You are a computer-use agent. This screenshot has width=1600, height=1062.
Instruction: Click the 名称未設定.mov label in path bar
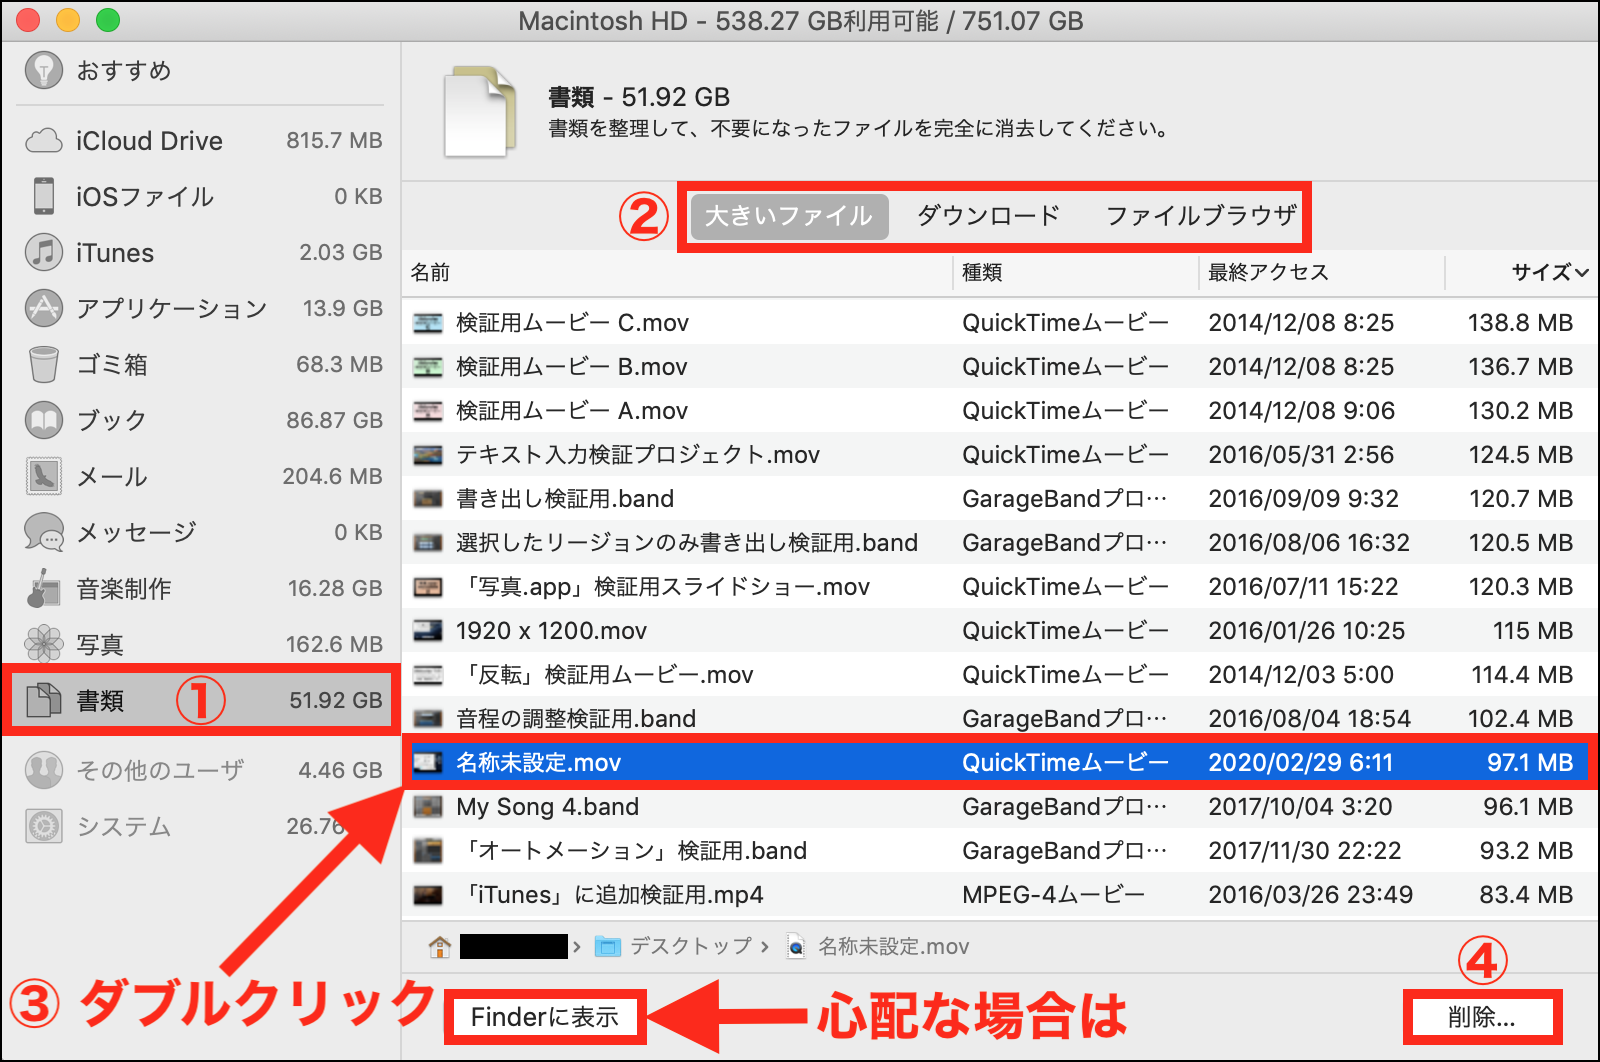tap(894, 946)
